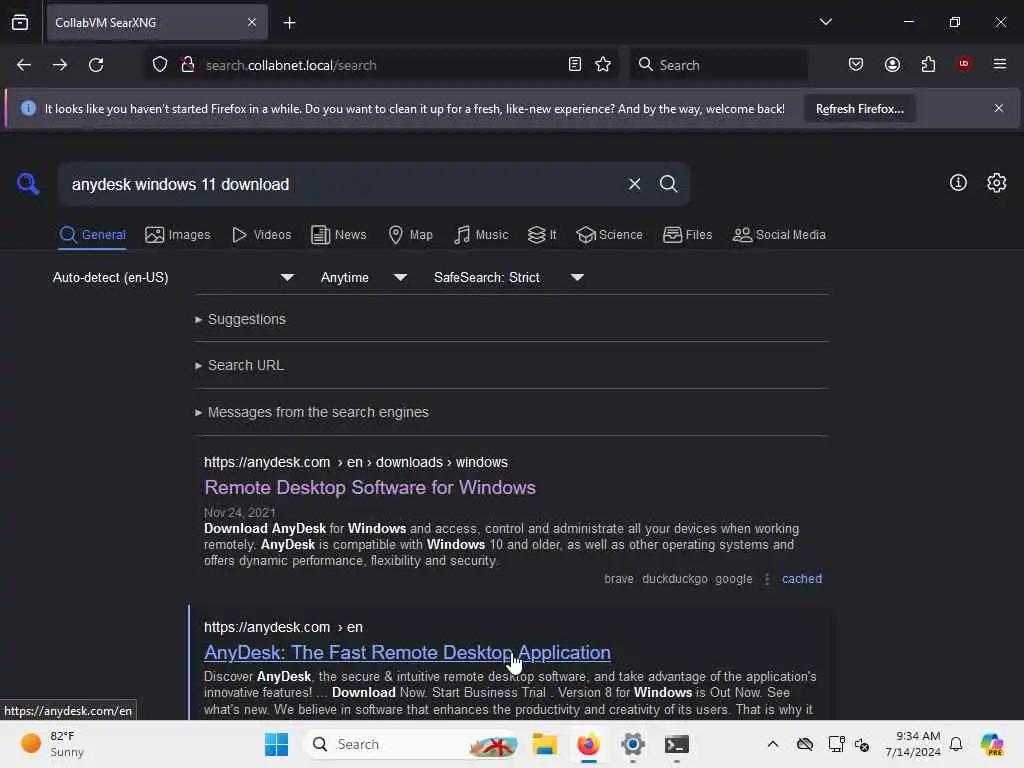
Task: Focus the SearXNG search query field
Action: click(x=343, y=184)
